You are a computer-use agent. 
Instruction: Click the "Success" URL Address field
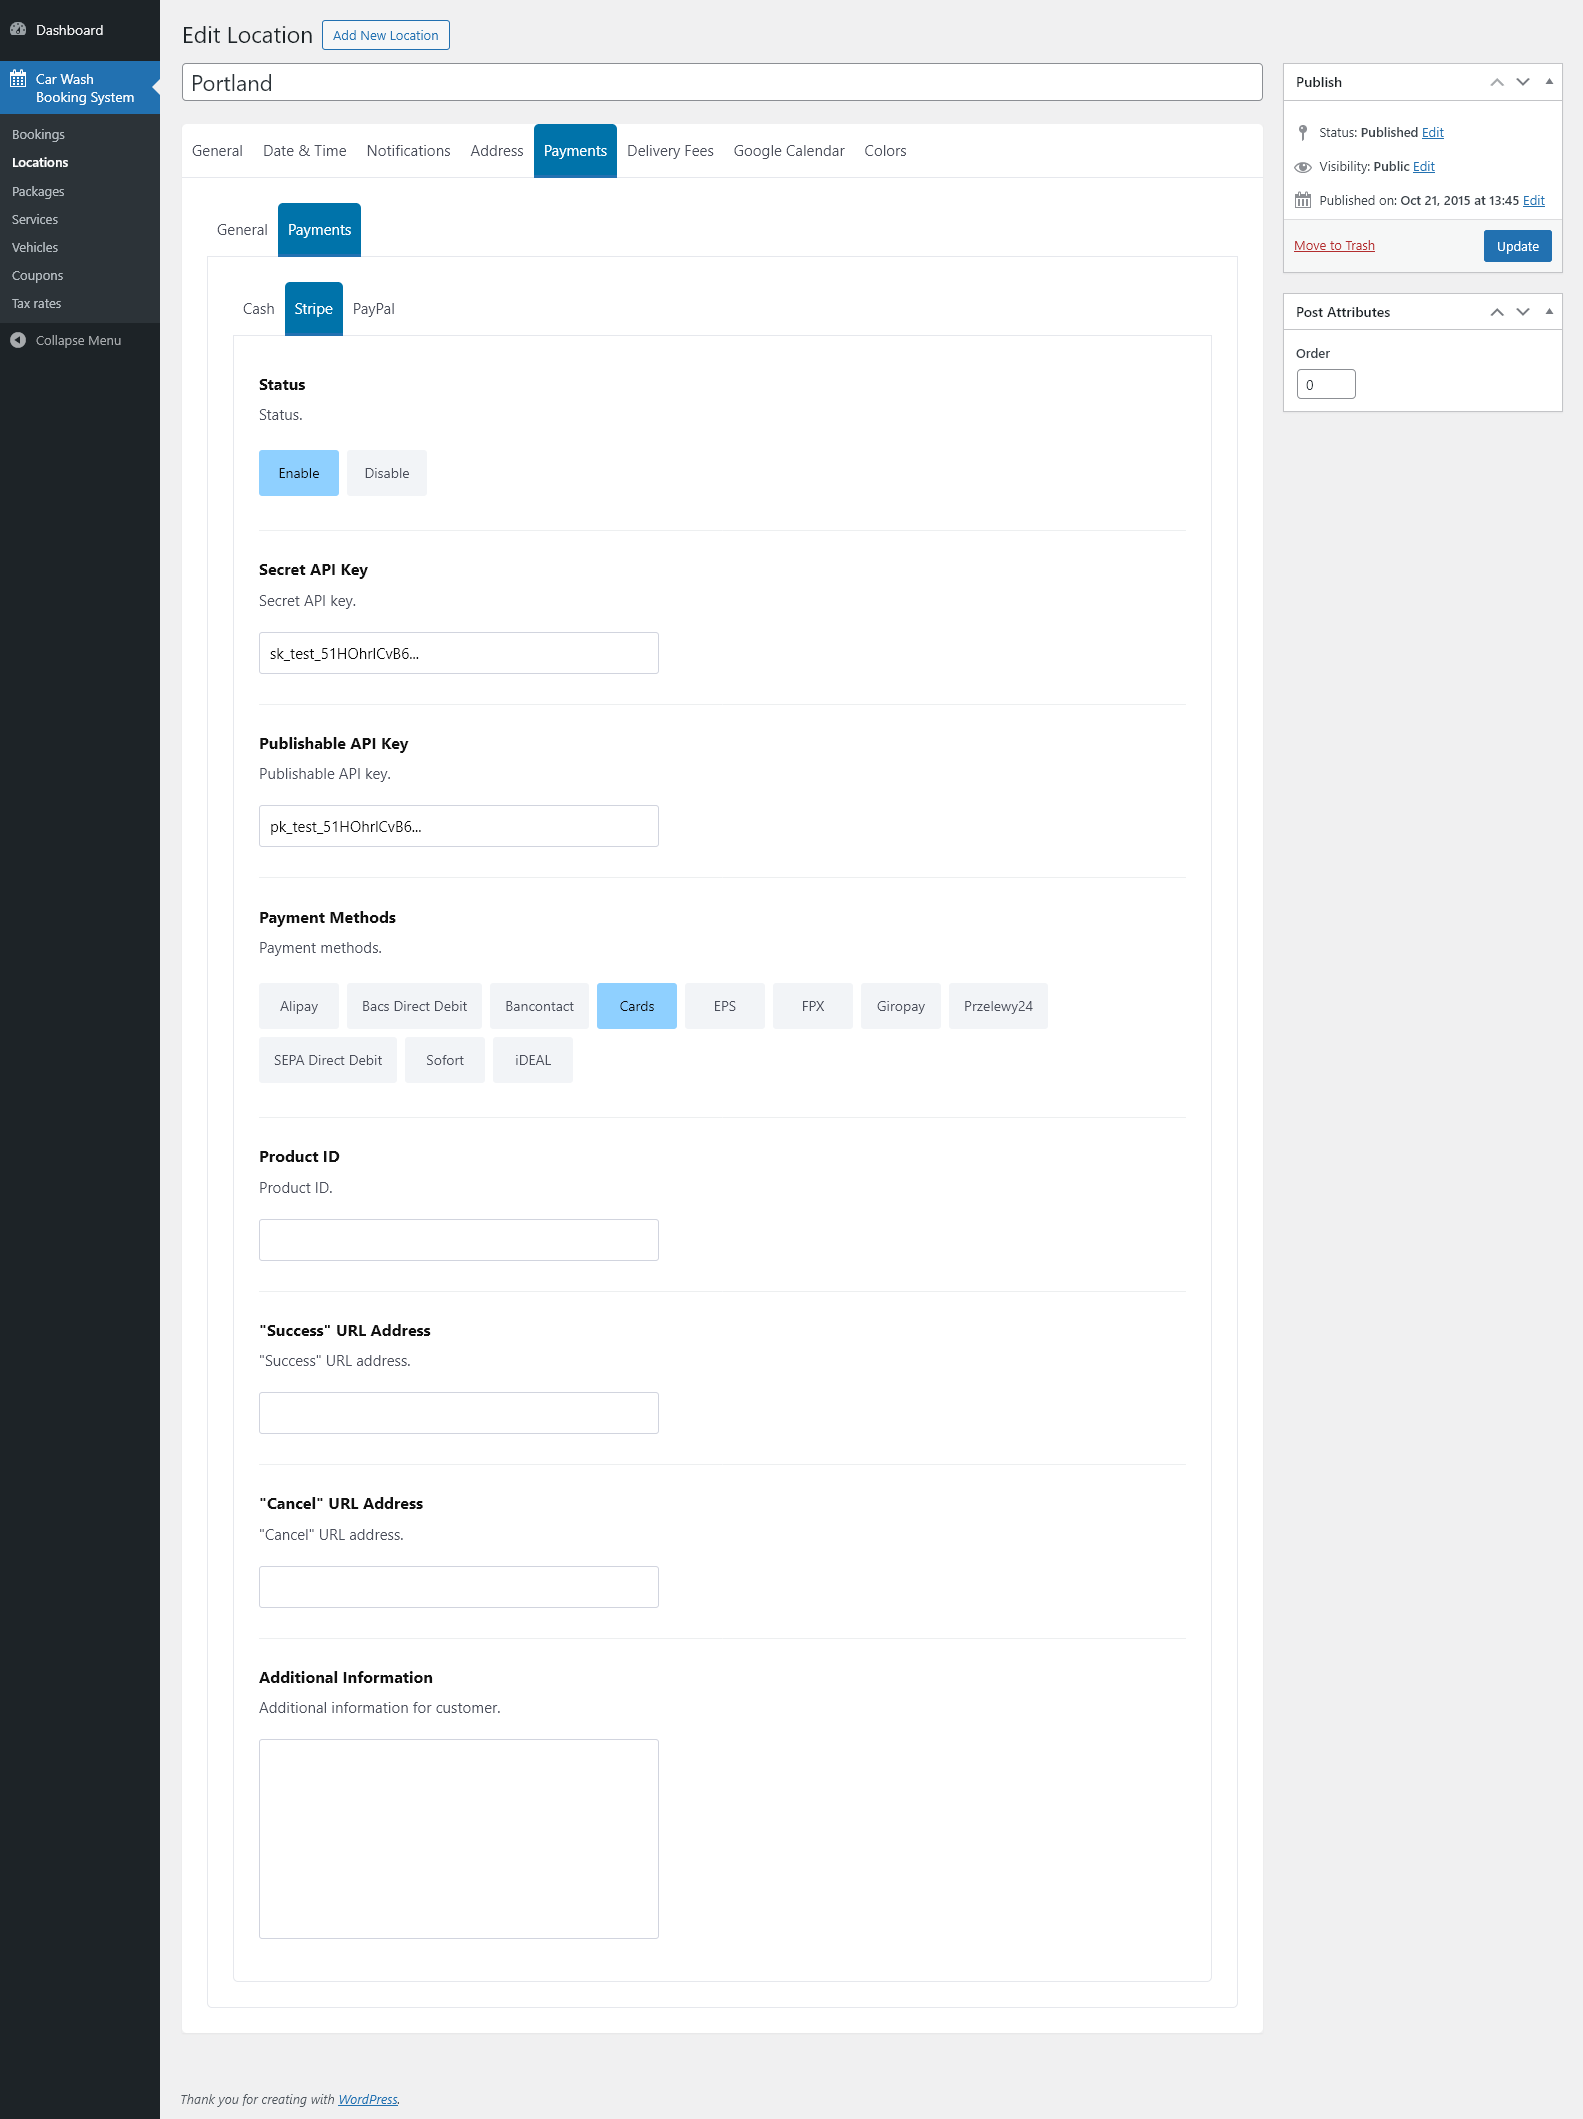(459, 1413)
